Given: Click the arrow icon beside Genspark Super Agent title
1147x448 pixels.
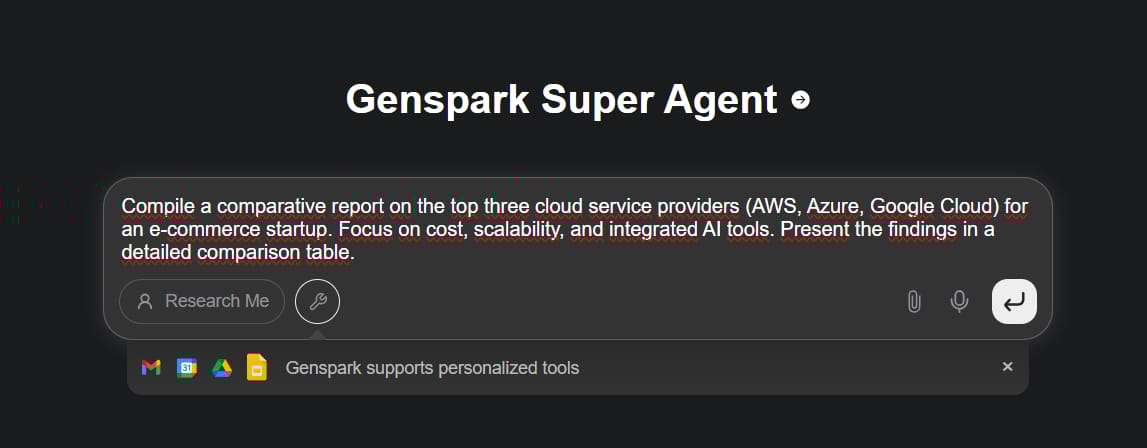Looking at the screenshot, I should click(801, 100).
